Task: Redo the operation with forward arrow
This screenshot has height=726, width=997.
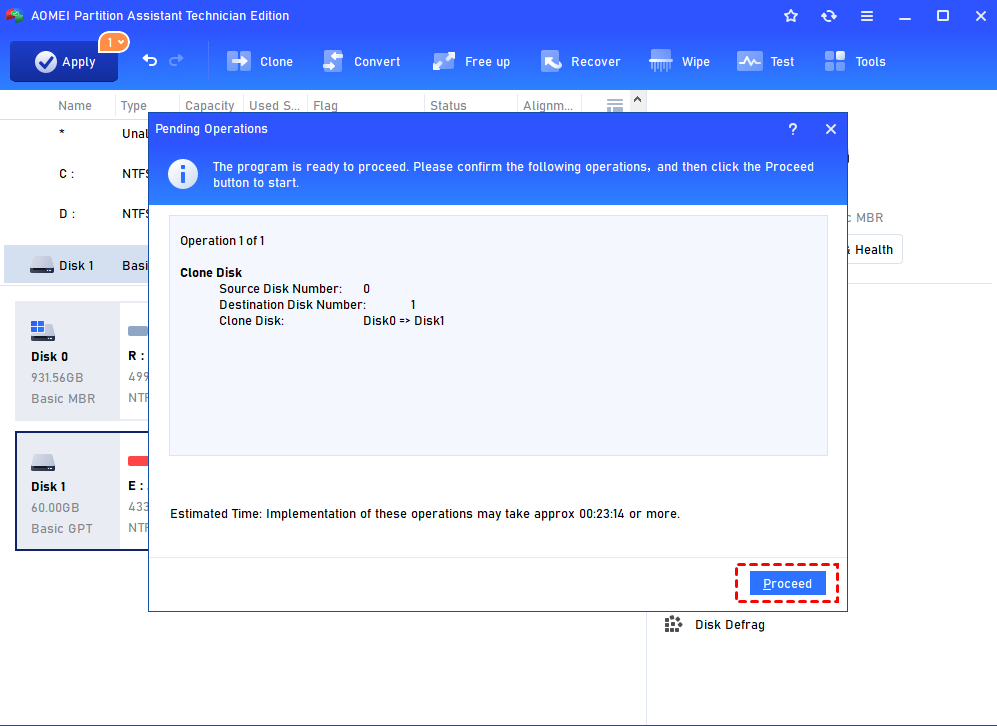Action: pyautogui.click(x=176, y=60)
